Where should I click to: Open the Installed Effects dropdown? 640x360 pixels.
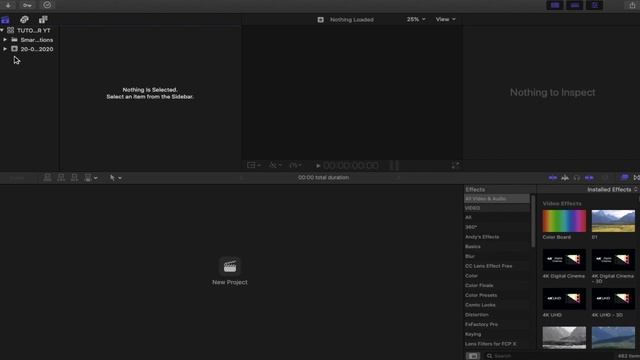tap(612, 189)
